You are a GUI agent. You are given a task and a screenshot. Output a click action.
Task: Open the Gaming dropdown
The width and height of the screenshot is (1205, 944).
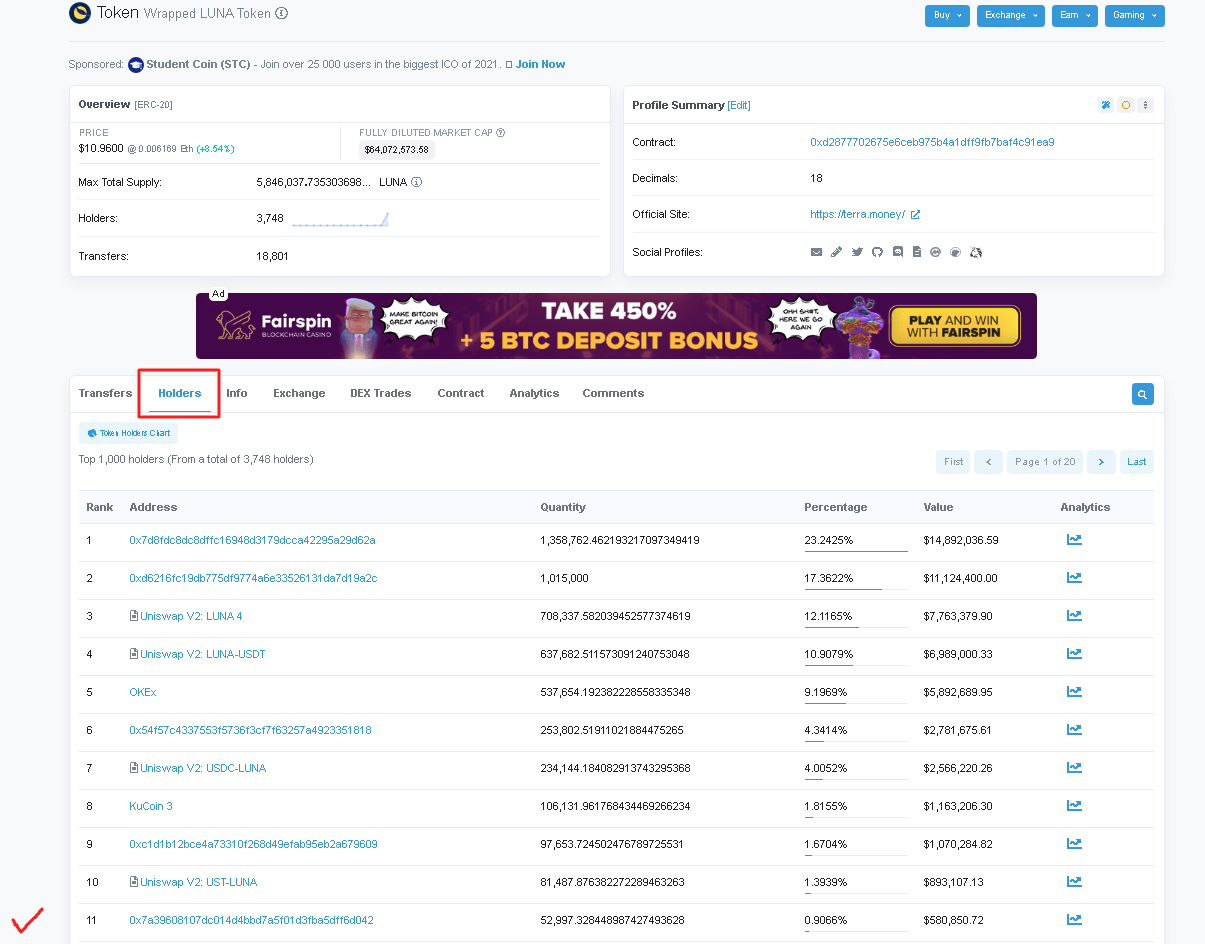(1134, 16)
